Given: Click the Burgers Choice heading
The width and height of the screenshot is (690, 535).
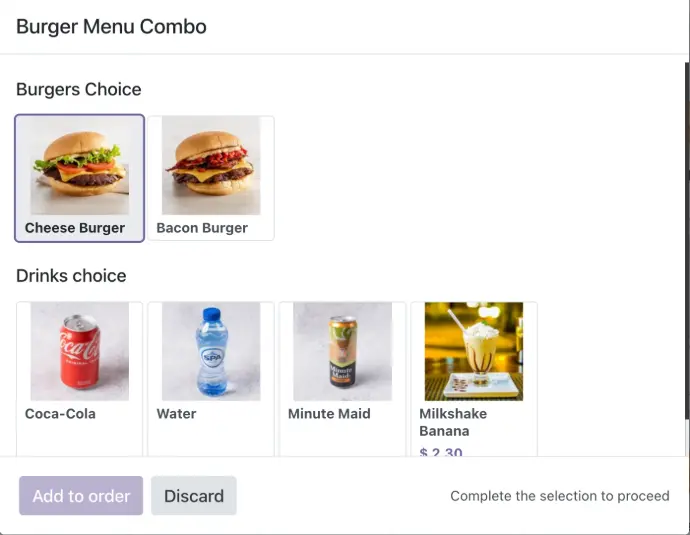Looking at the screenshot, I should tap(79, 90).
